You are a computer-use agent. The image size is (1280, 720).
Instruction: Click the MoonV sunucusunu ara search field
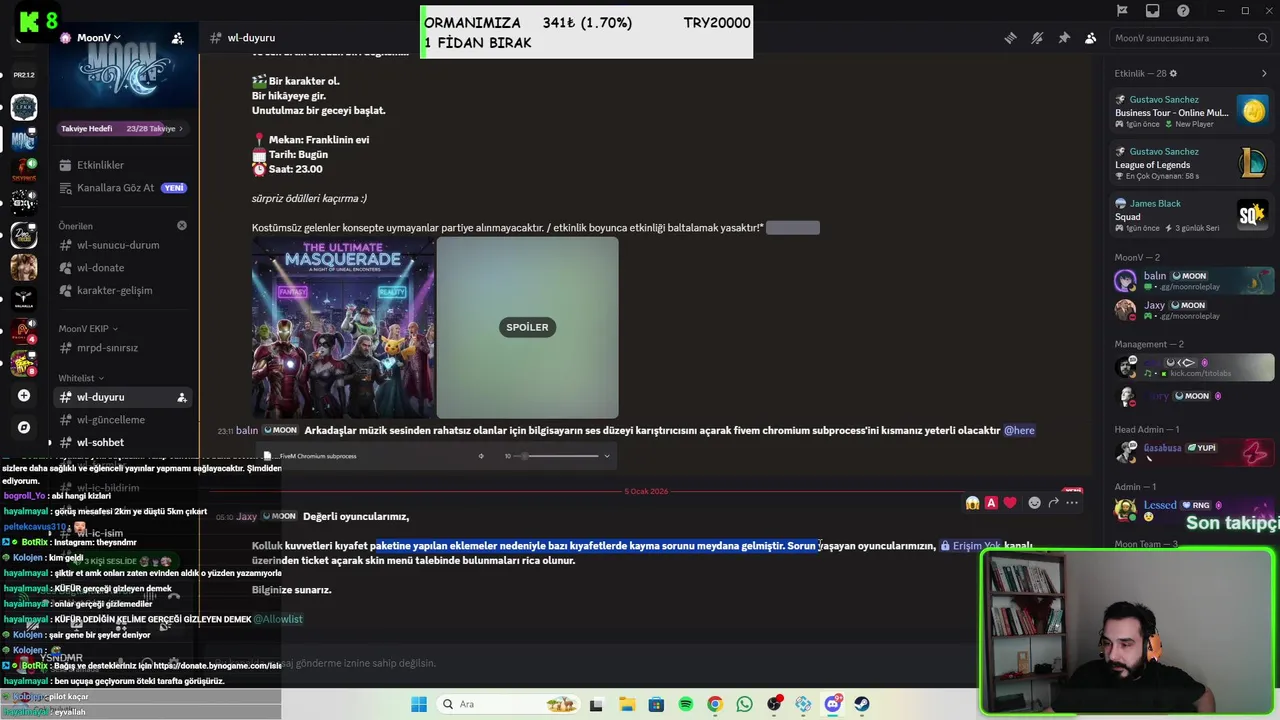[1190, 38]
